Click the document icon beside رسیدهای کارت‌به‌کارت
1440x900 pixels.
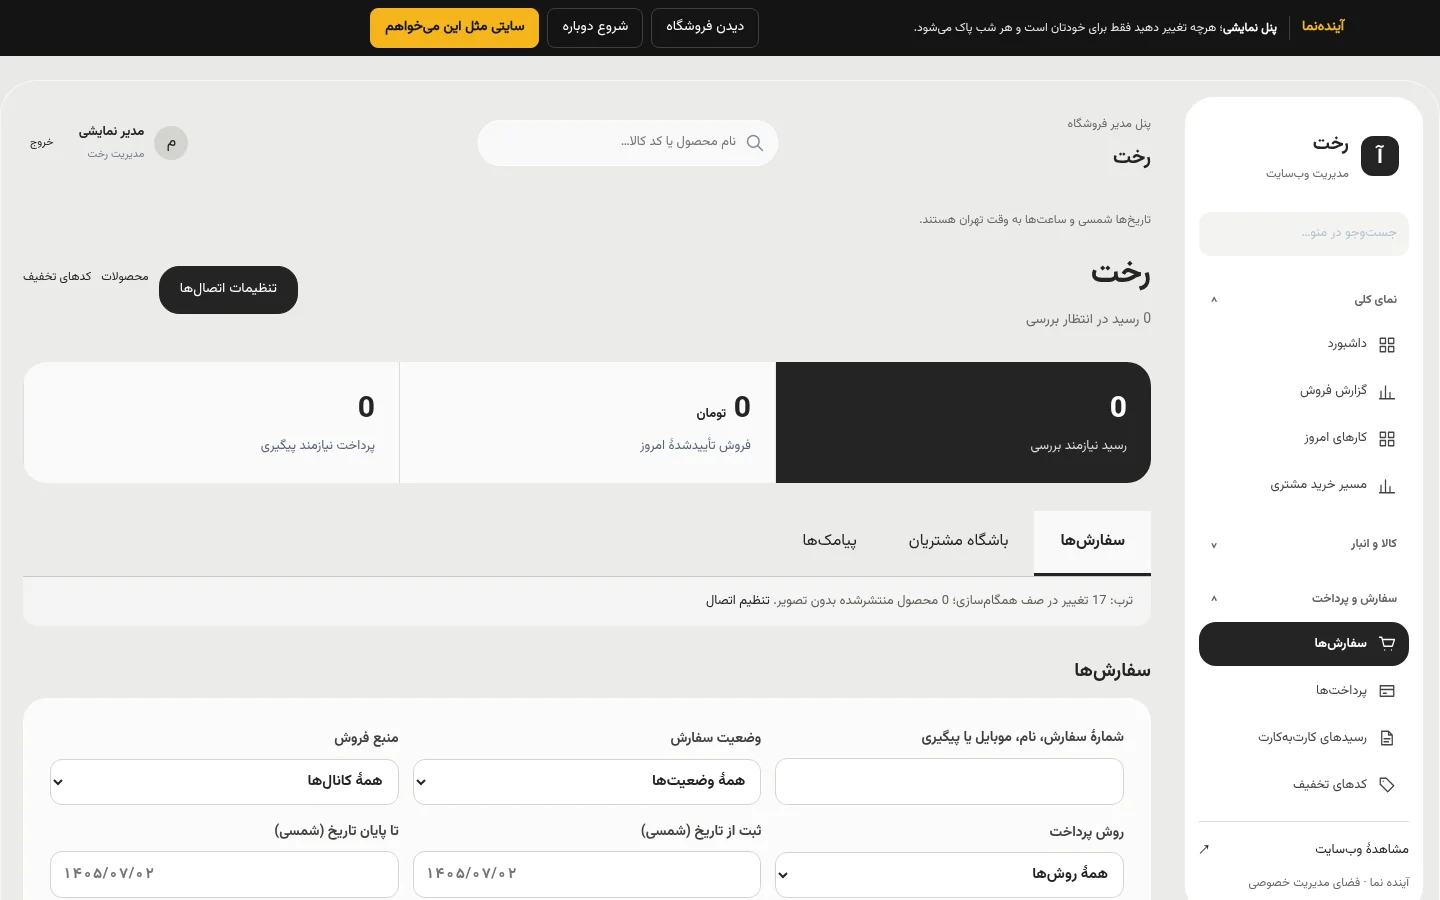(x=1386, y=738)
